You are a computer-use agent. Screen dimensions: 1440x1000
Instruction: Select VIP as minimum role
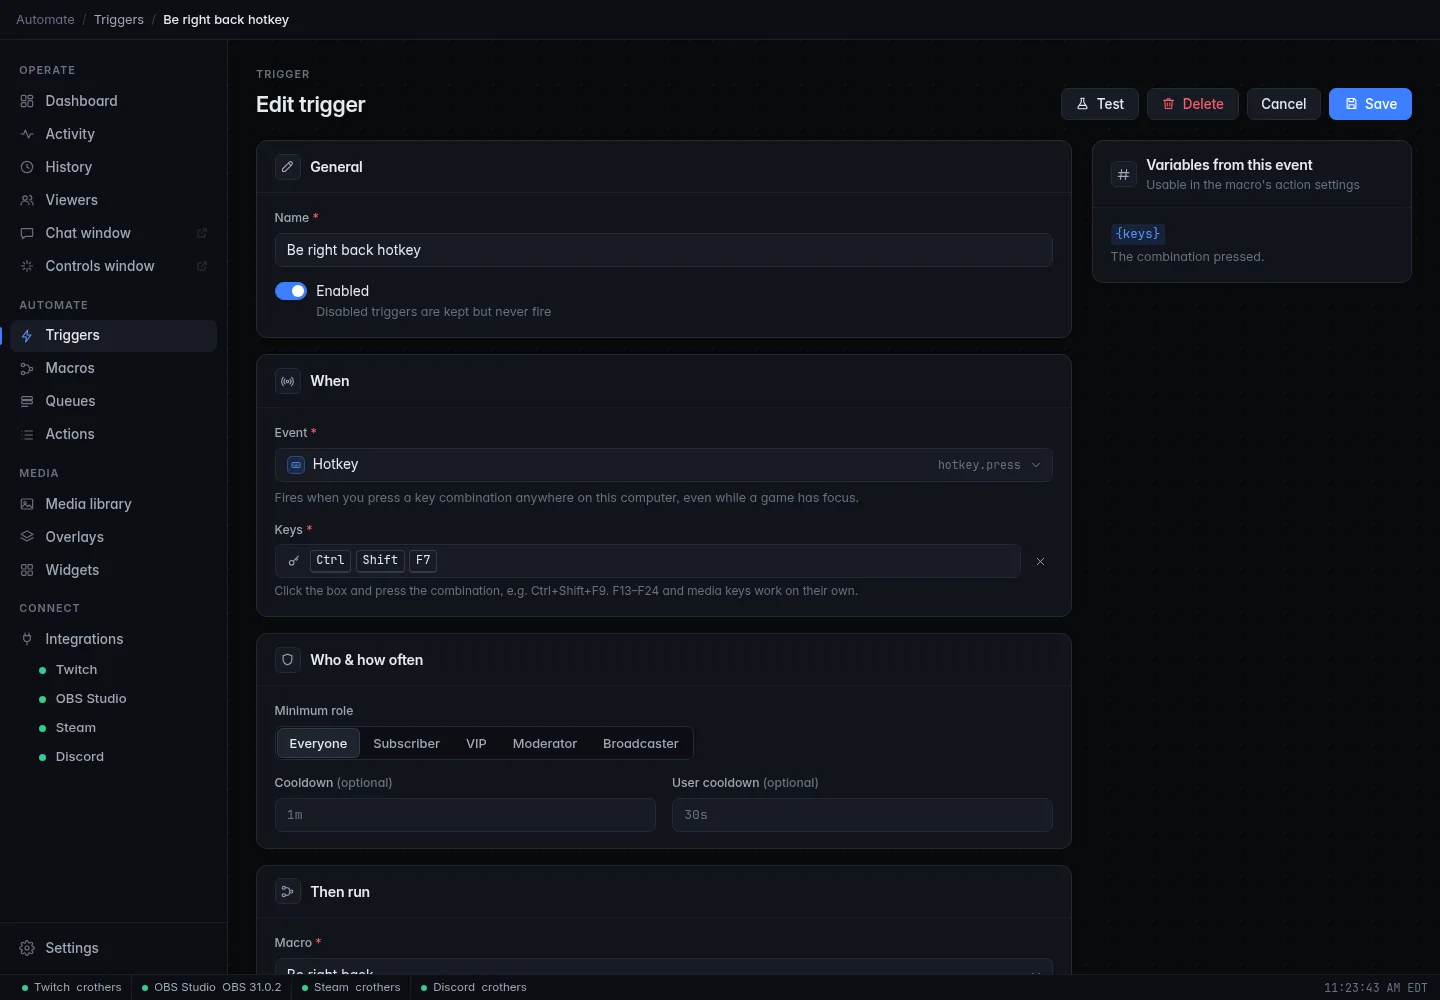click(476, 743)
